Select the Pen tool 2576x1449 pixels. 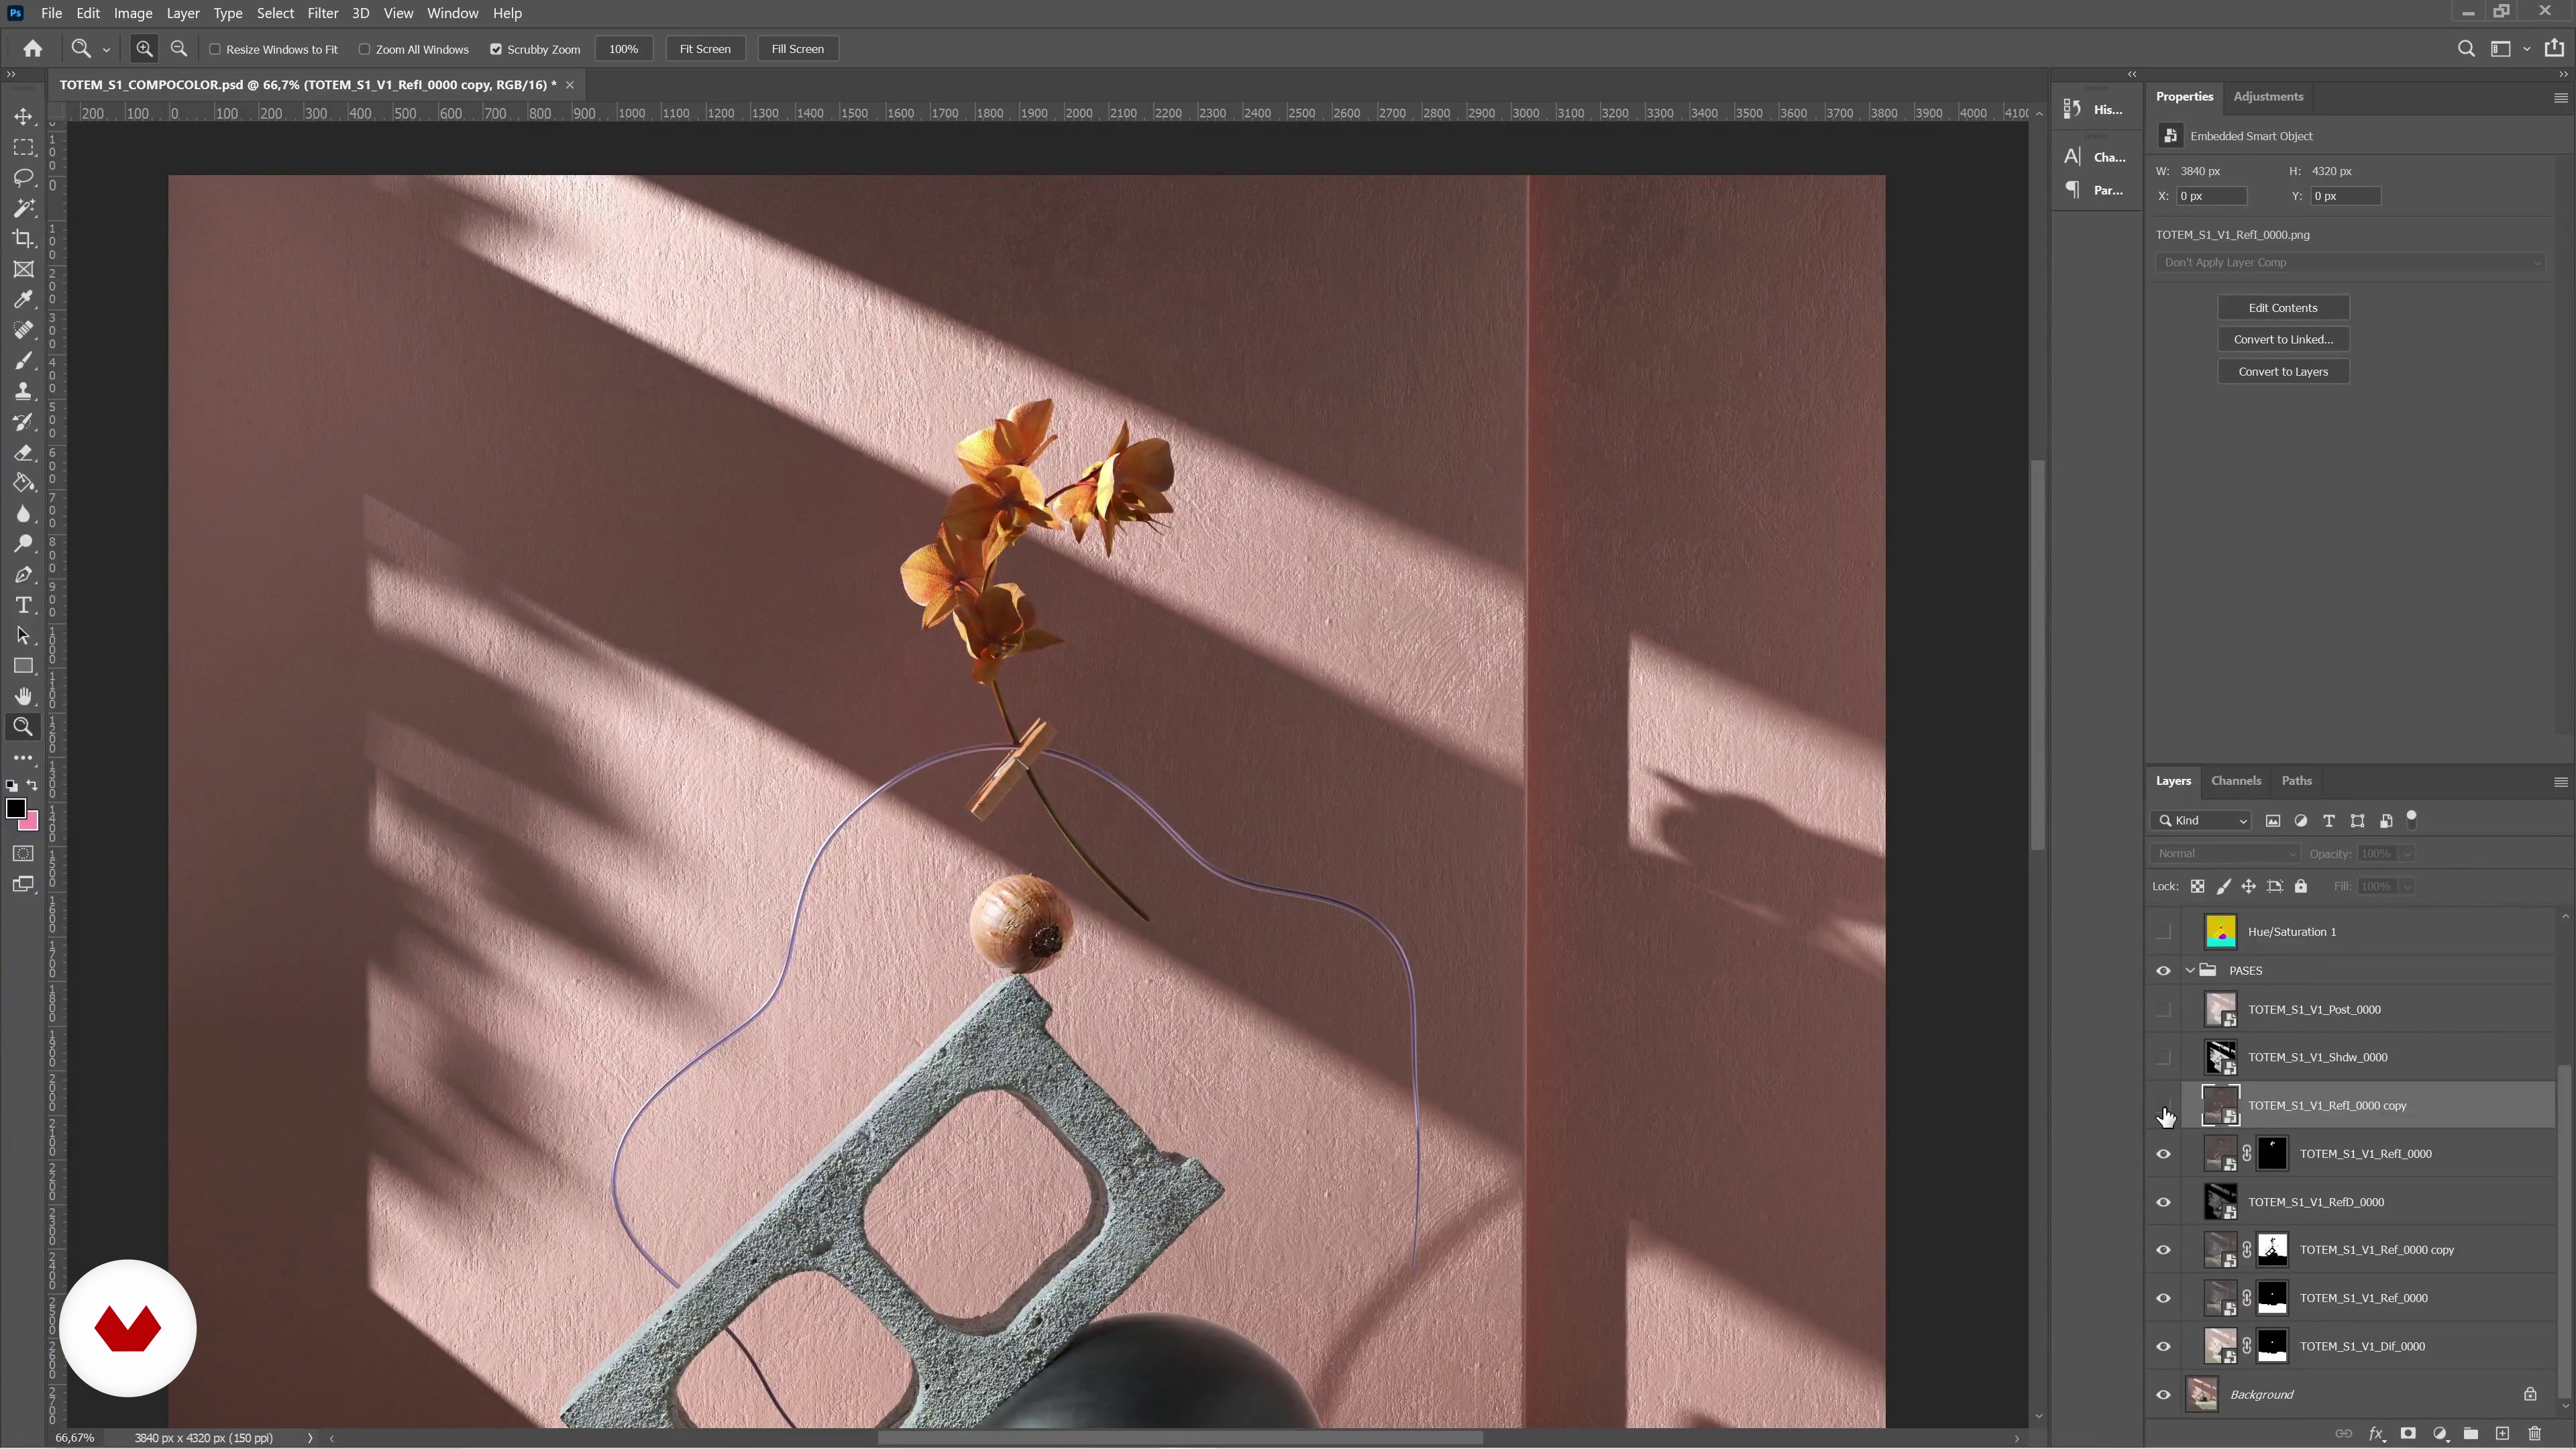23,575
